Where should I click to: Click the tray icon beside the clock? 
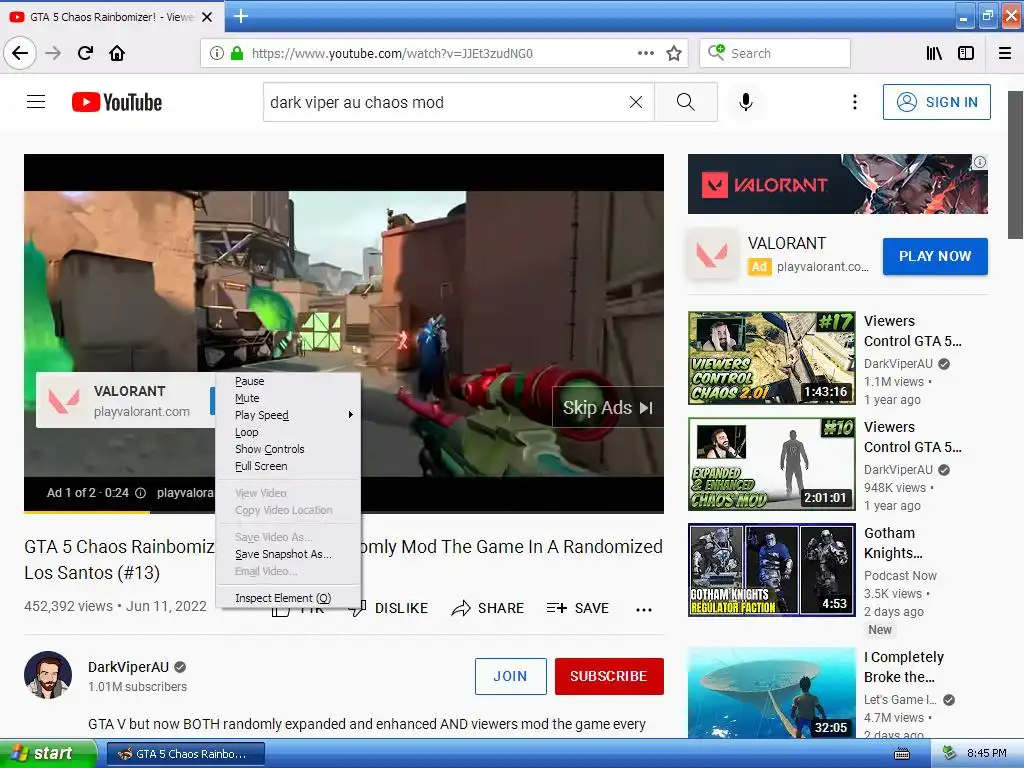[949, 754]
